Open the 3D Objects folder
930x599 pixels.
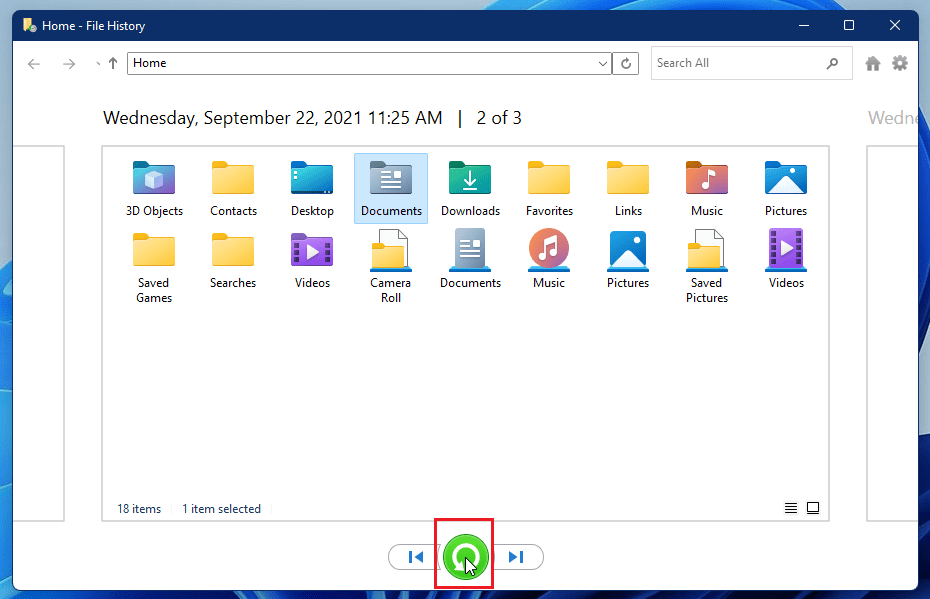click(x=154, y=189)
